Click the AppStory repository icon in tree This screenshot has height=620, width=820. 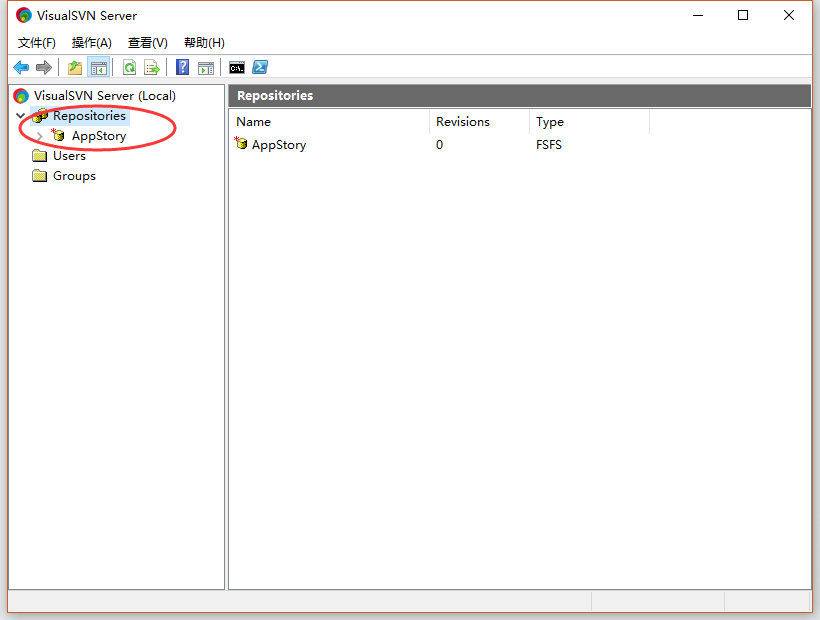pos(58,135)
